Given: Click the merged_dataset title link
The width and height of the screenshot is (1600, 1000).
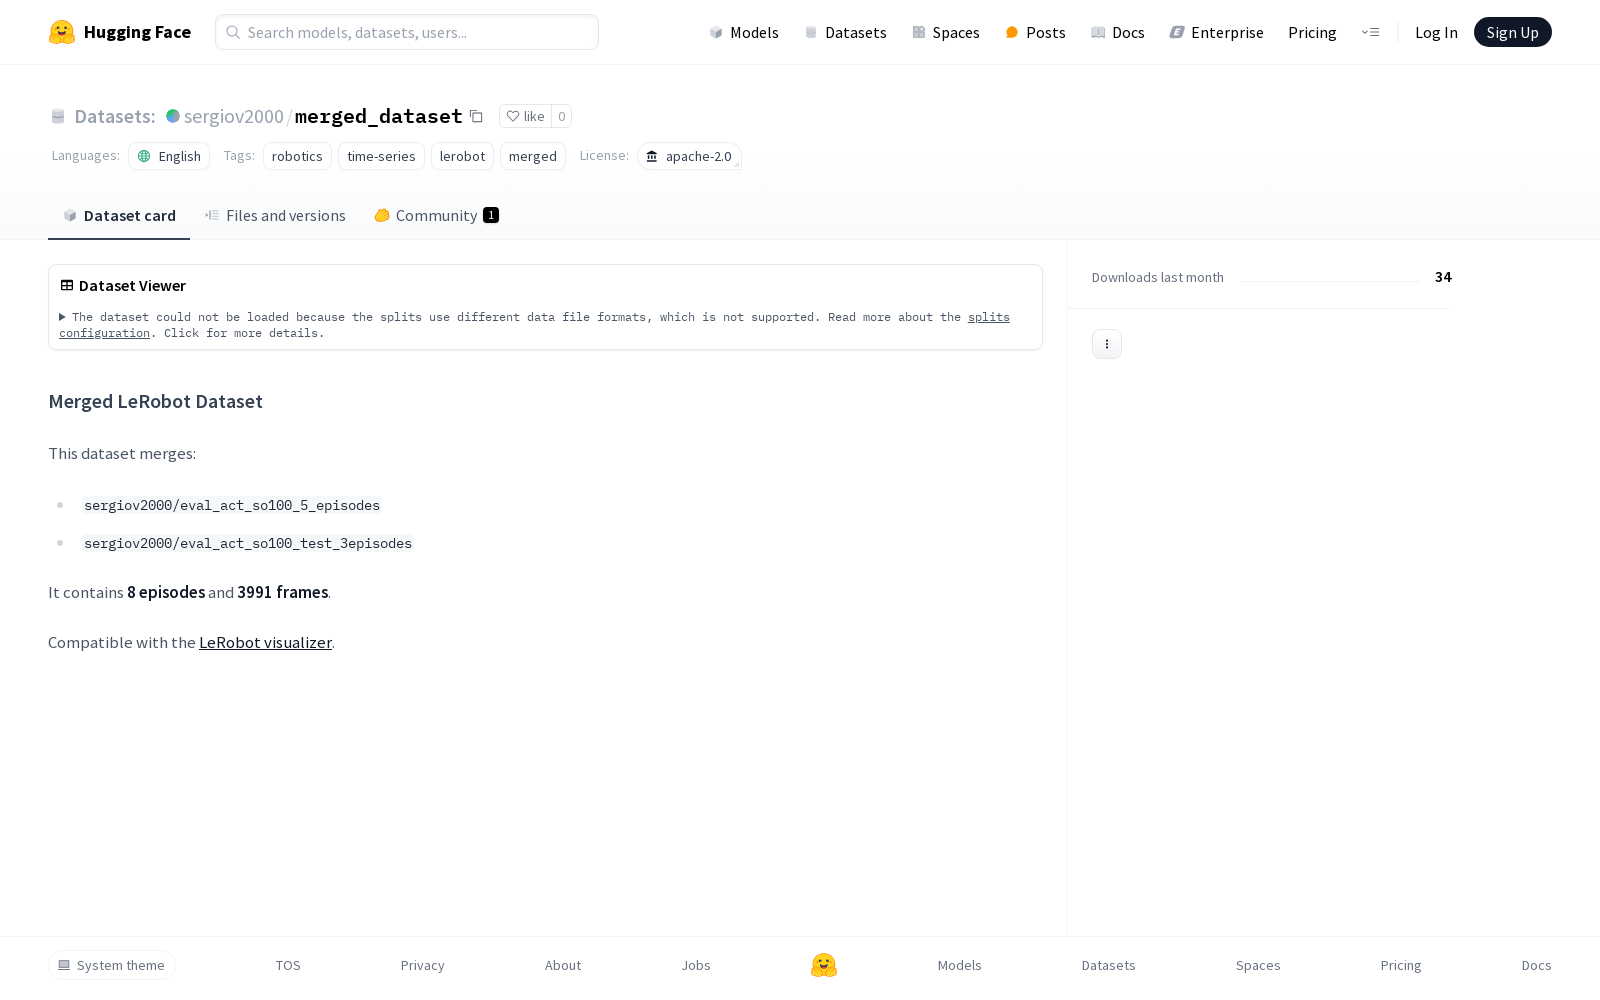Looking at the screenshot, I should [379, 116].
